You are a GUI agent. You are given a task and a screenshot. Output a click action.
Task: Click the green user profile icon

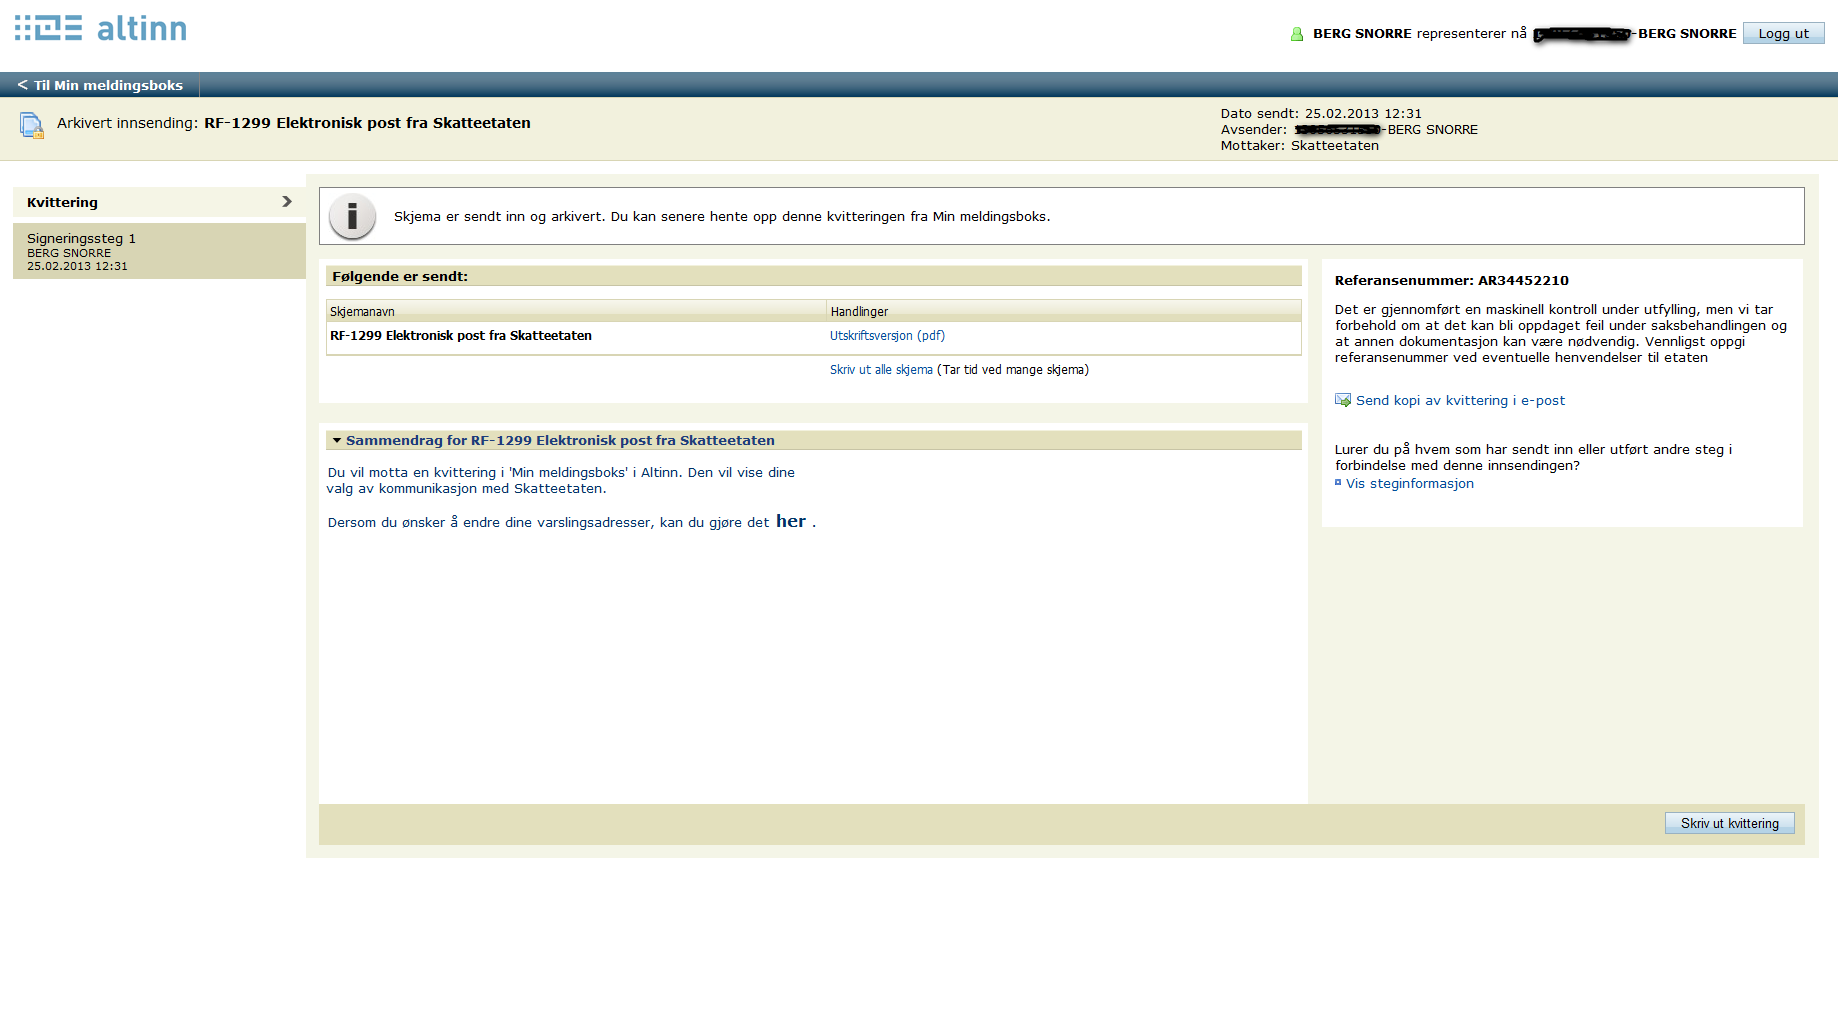click(1297, 34)
